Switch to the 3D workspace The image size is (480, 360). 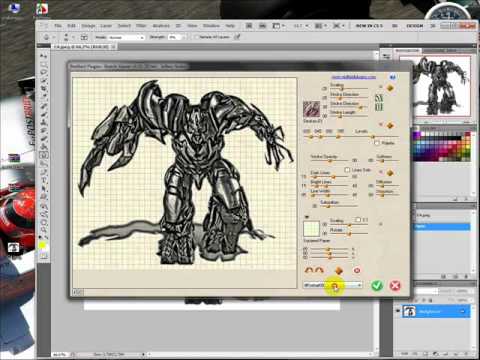tap(395, 26)
